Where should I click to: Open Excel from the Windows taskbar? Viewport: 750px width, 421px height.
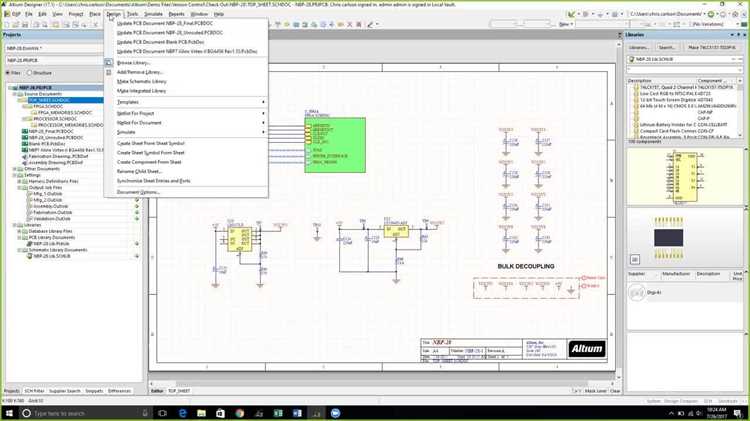point(278,413)
